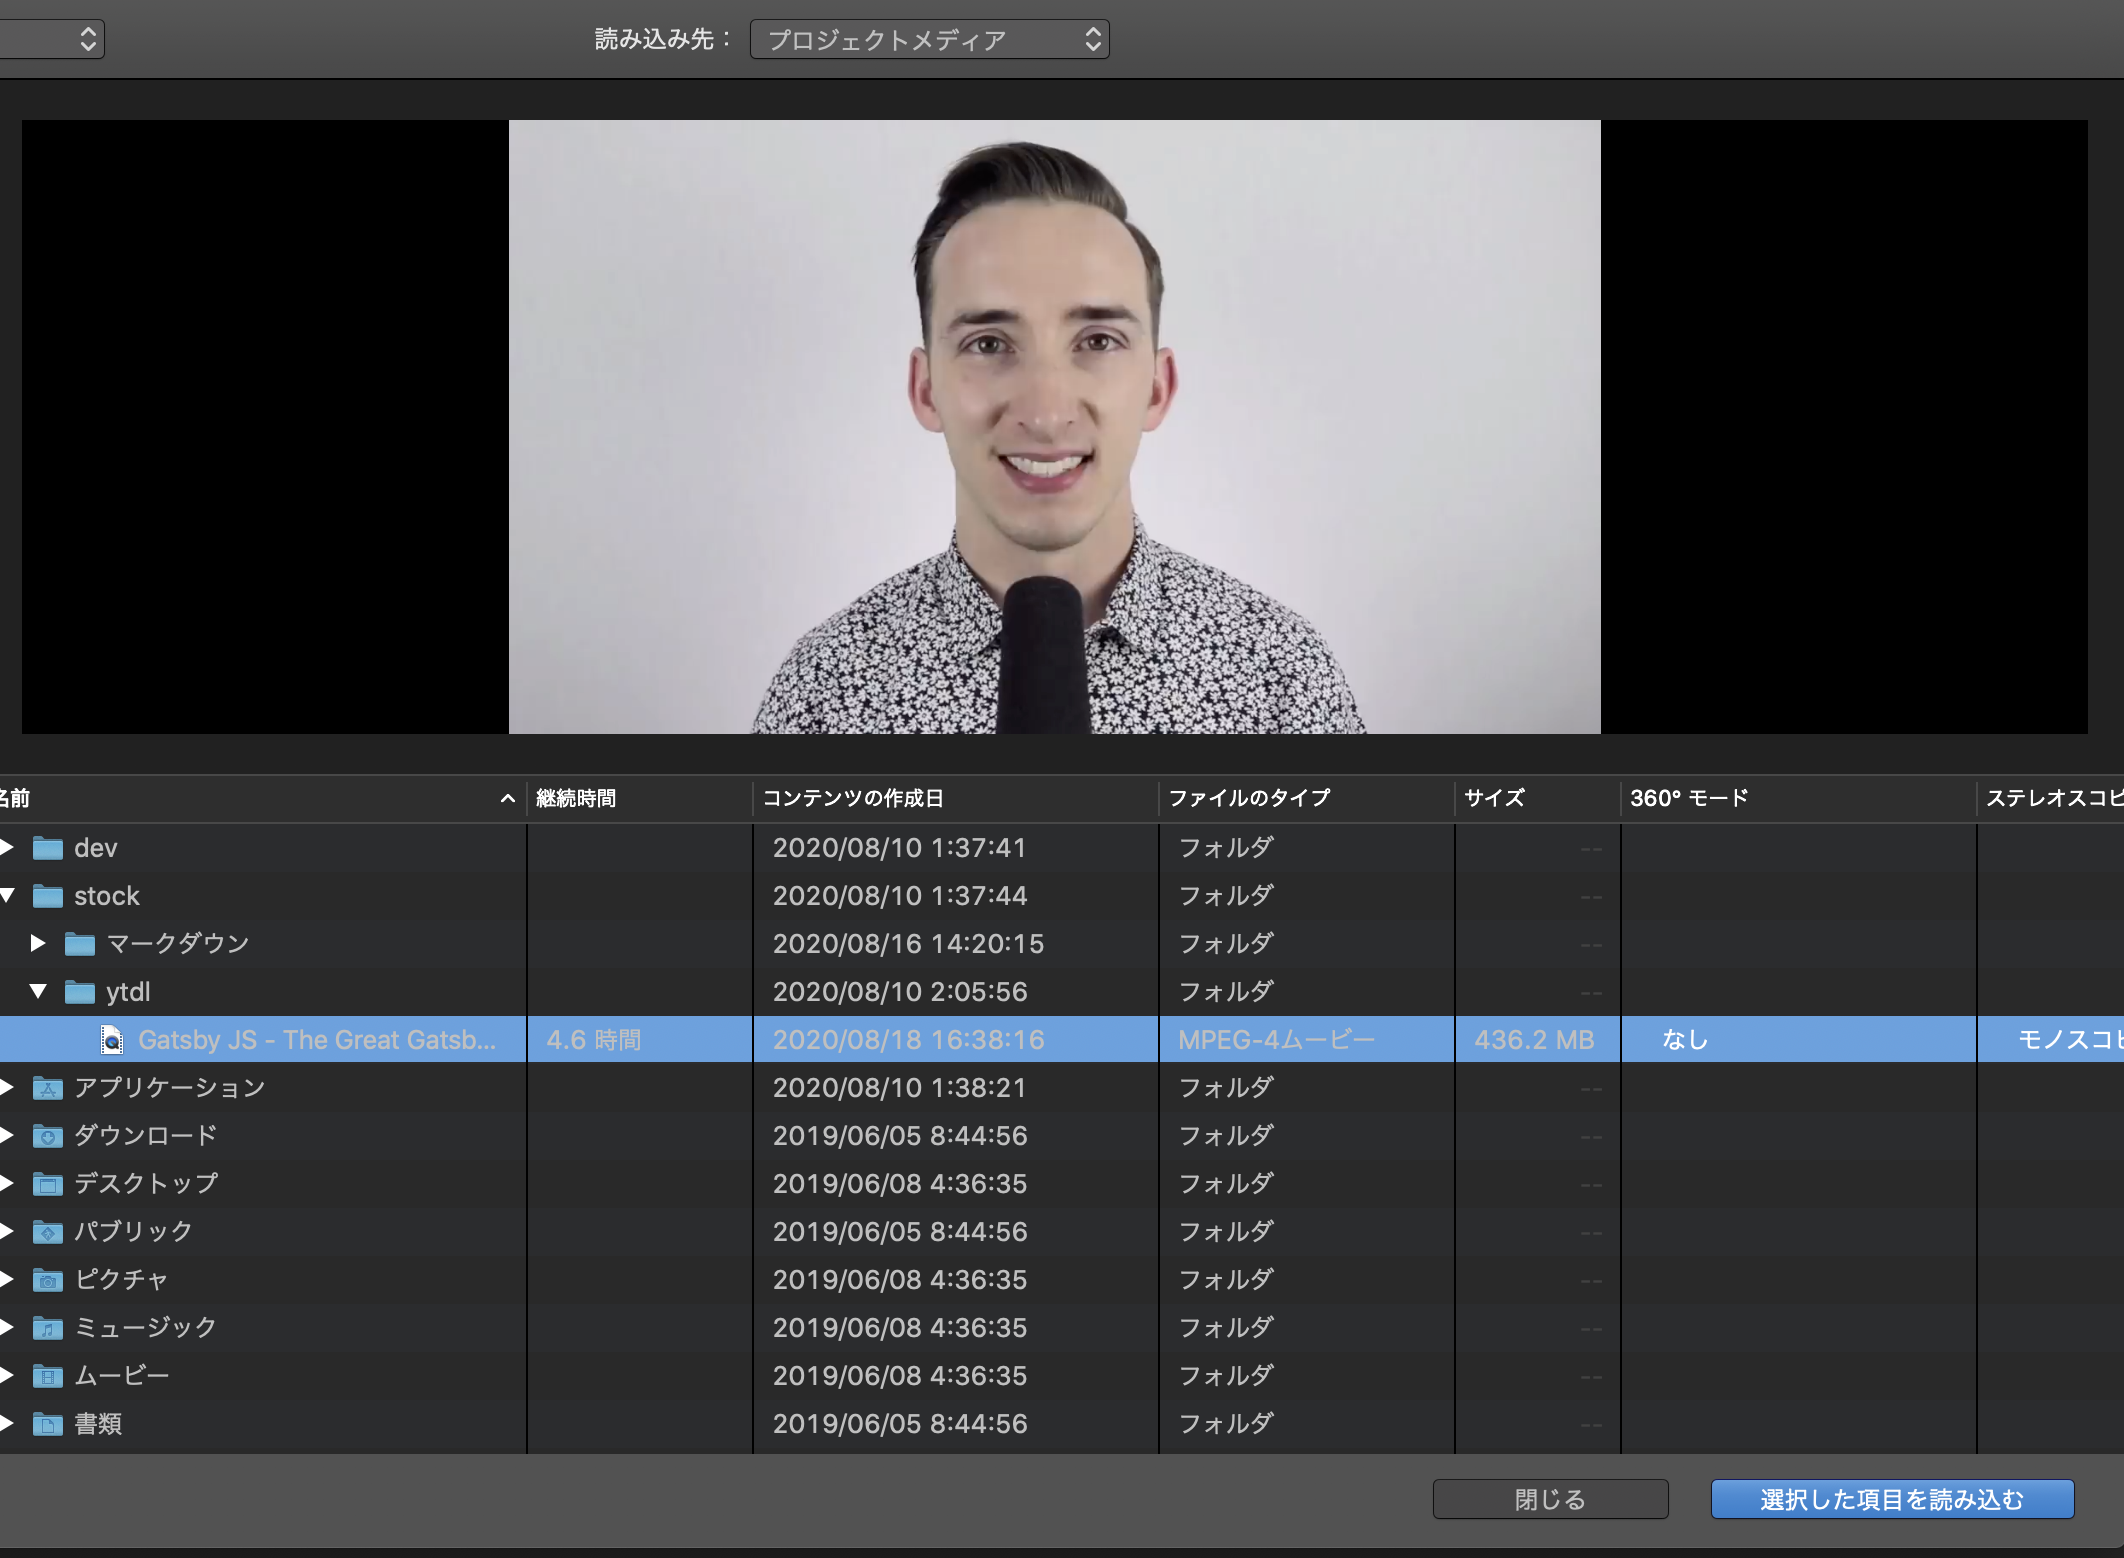The height and width of the screenshot is (1558, 2124).
Task: Click the マークダウン folder icon
Action: [x=79, y=944]
